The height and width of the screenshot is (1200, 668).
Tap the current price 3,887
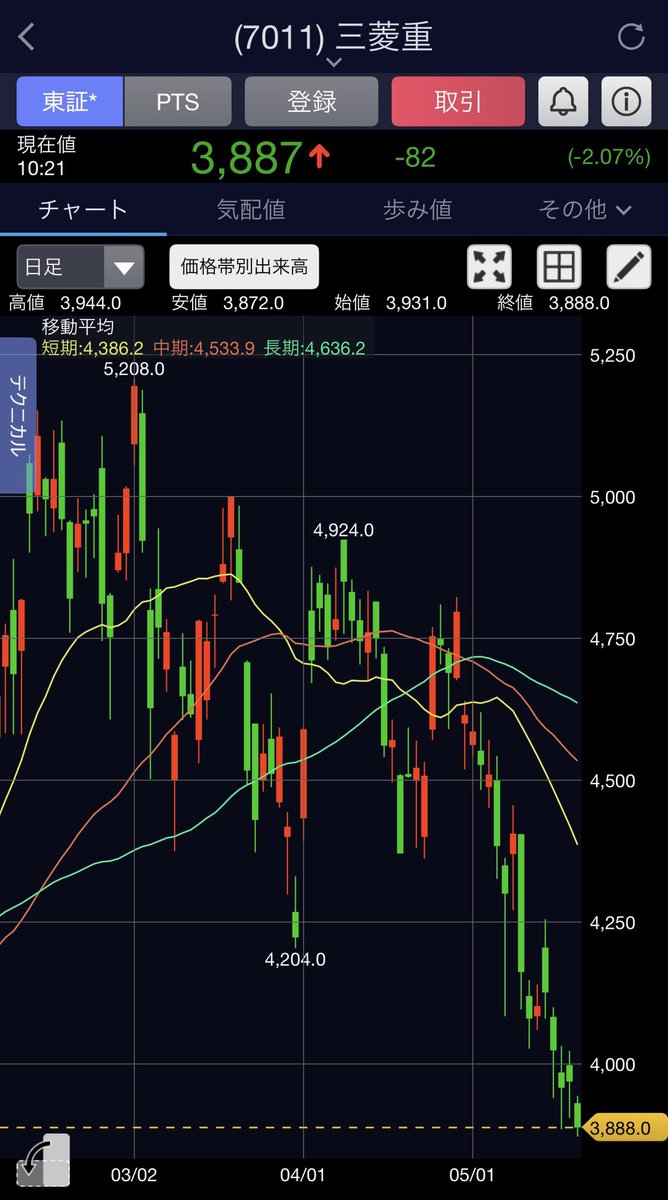click(246, 158)
